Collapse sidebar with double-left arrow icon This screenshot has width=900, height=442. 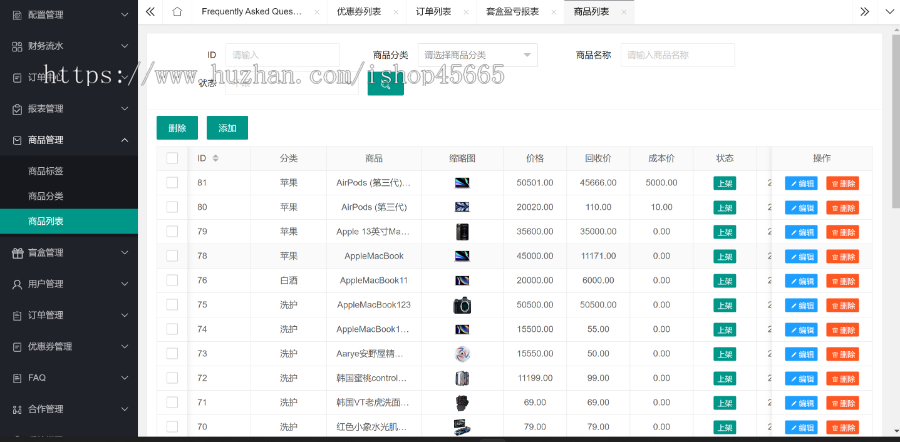pyautogui.click(x=150, y=11)
